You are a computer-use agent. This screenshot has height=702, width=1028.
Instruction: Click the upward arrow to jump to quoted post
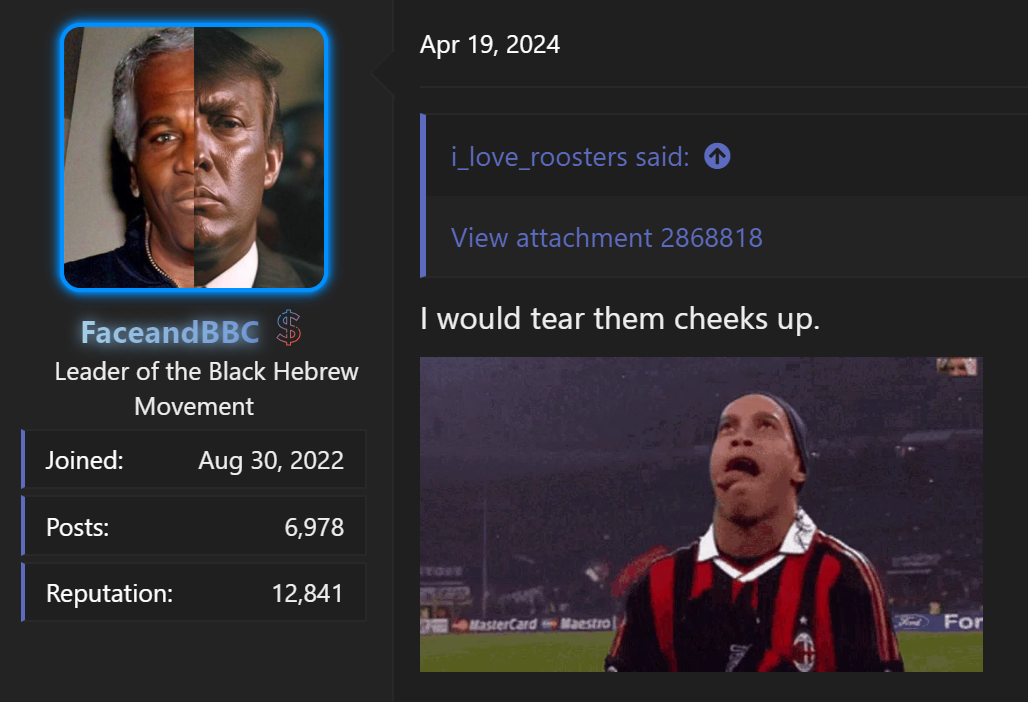(x=716, y=156)
